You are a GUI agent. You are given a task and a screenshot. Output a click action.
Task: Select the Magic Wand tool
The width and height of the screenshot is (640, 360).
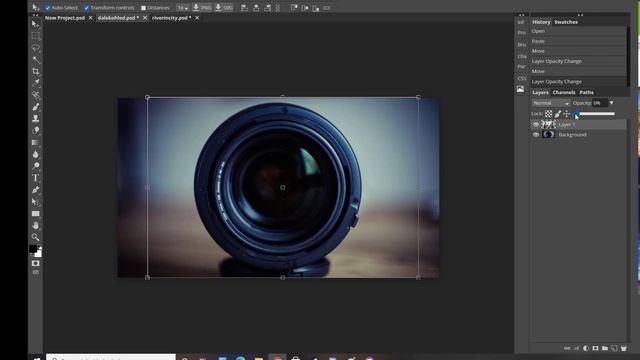click(36, 60)
